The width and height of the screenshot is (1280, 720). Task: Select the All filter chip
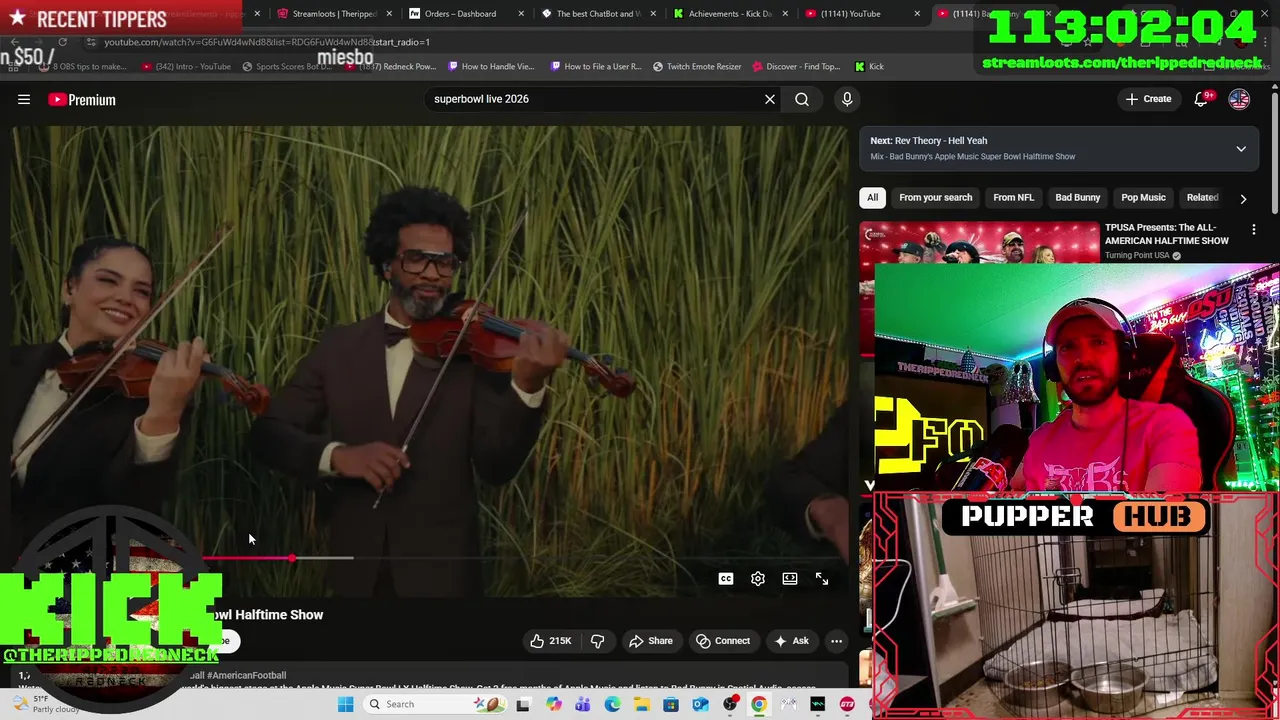[x=872, y=198]
